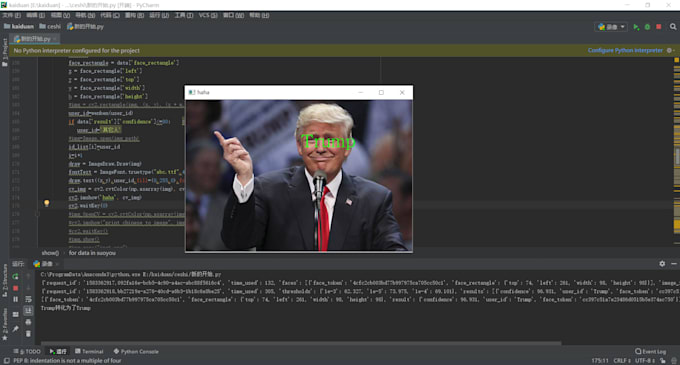680x365 pixels.
Task: Toggle scroll to end in Run console
Action: 28,310
